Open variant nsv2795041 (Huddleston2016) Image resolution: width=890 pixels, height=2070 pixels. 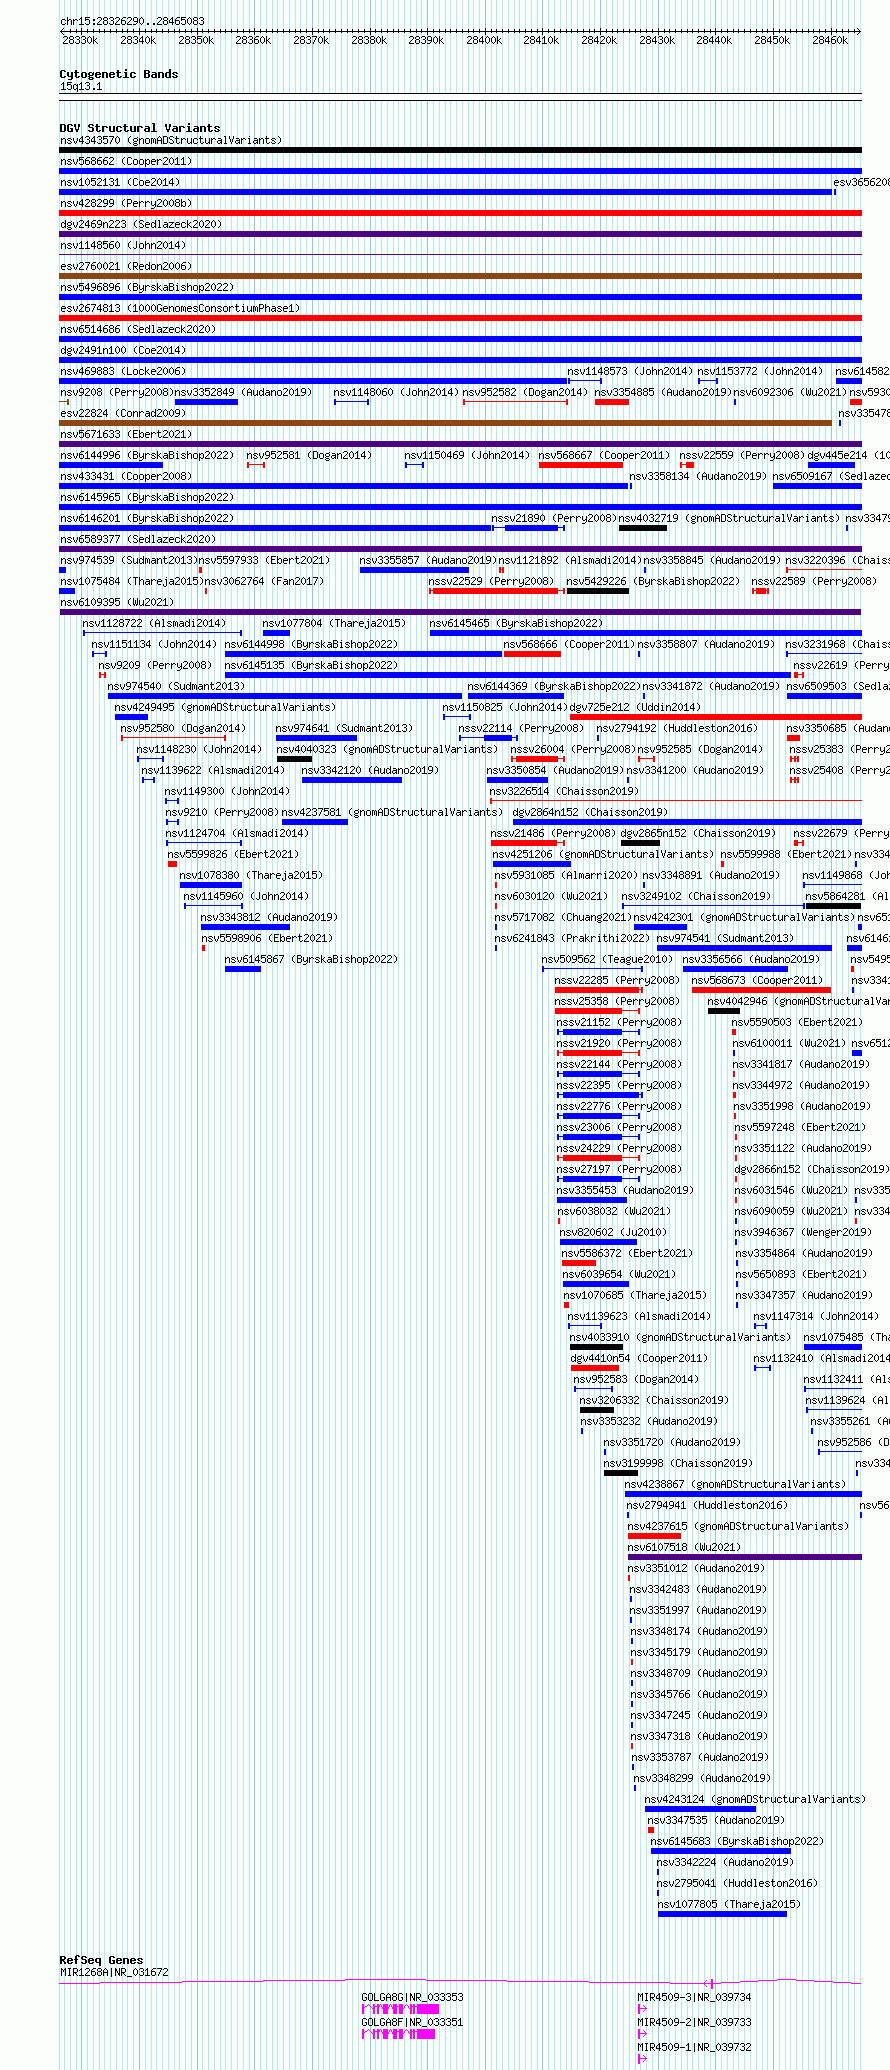coord(737,1883)
